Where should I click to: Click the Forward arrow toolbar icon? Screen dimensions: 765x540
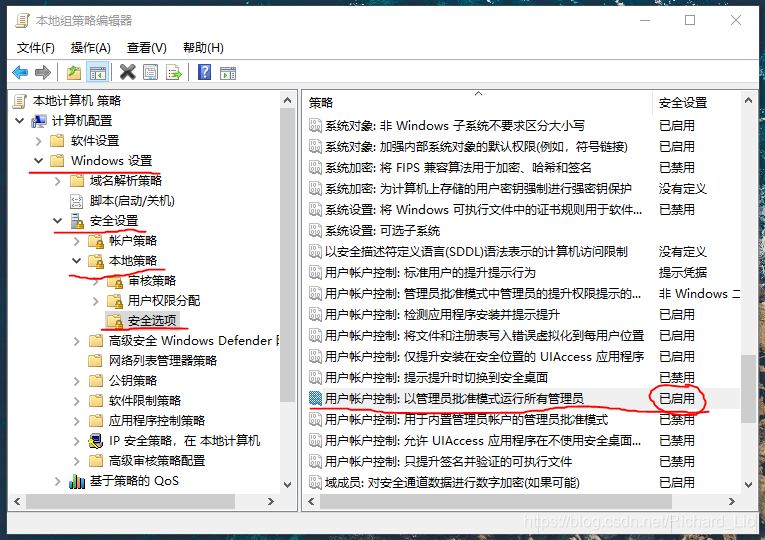tap(43, 73)
